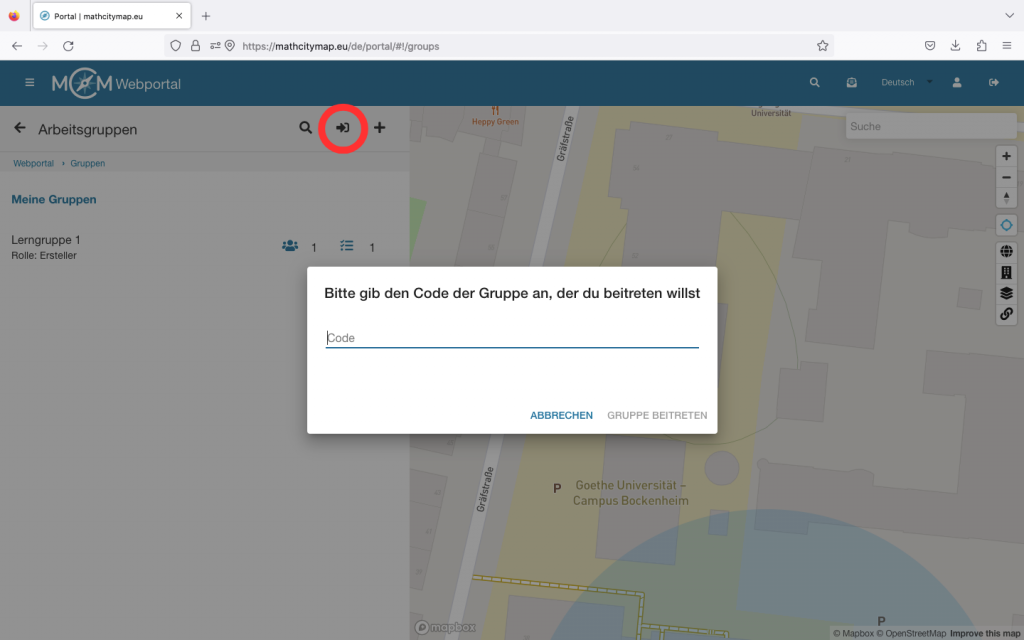Open the hamburger menu in the header
This screenshot has height=640, width=1024.
click(30, 83)
